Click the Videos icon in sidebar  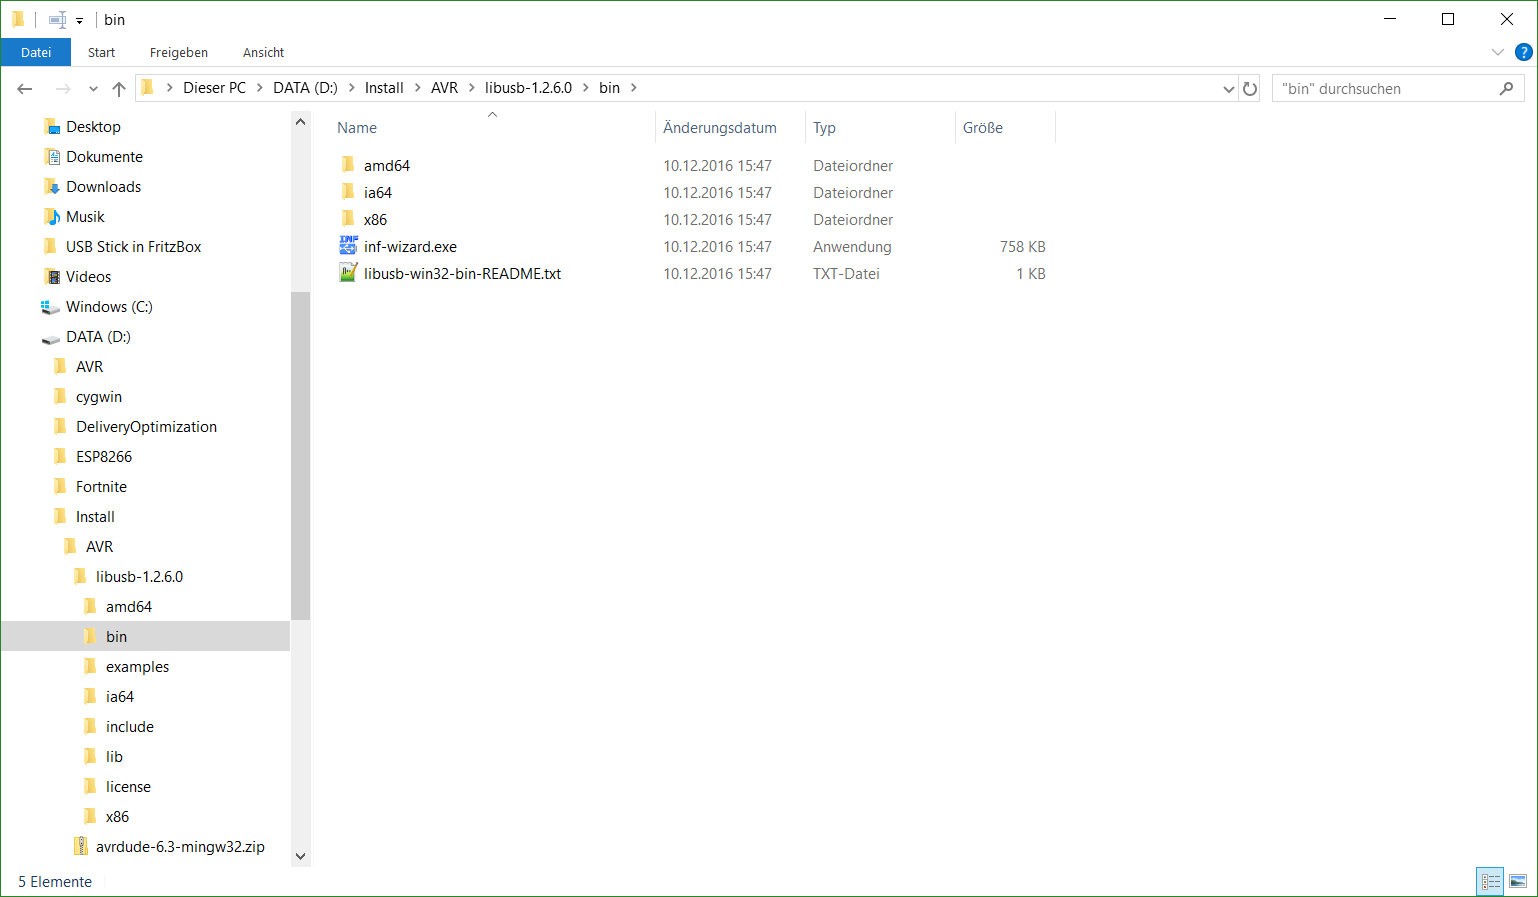(52, 276)
